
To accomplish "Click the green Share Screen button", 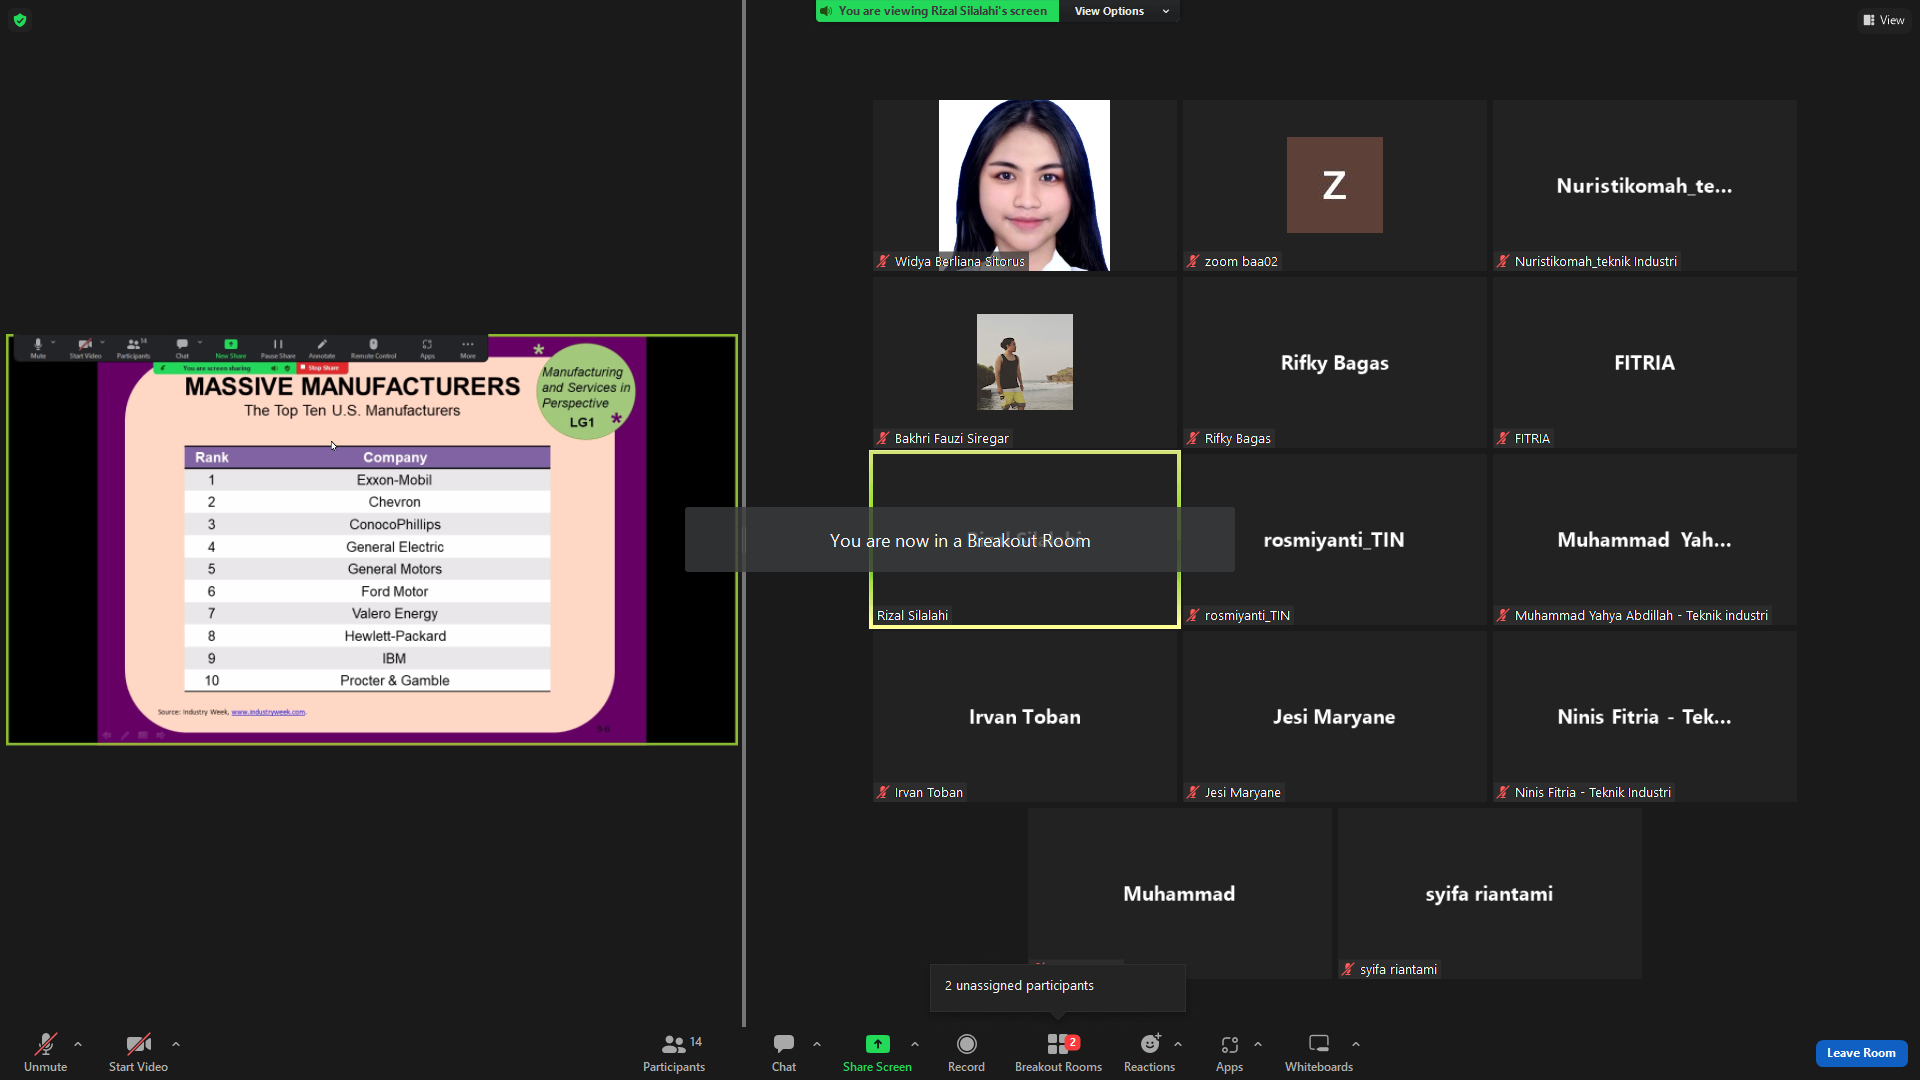I will (877, 1052).
